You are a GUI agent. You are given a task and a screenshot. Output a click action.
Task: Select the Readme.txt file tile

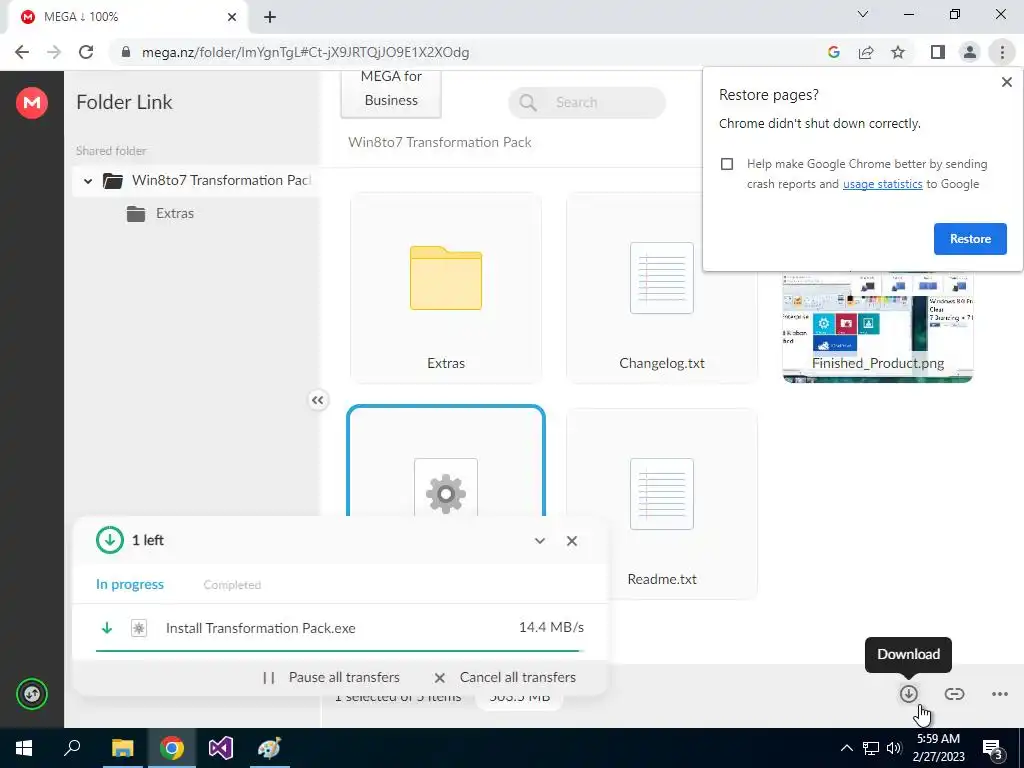click(x=662, y=504)
